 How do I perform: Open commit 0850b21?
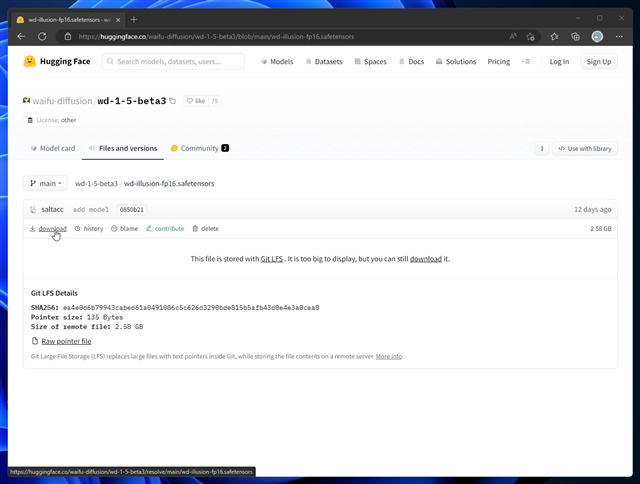[131, 210]
